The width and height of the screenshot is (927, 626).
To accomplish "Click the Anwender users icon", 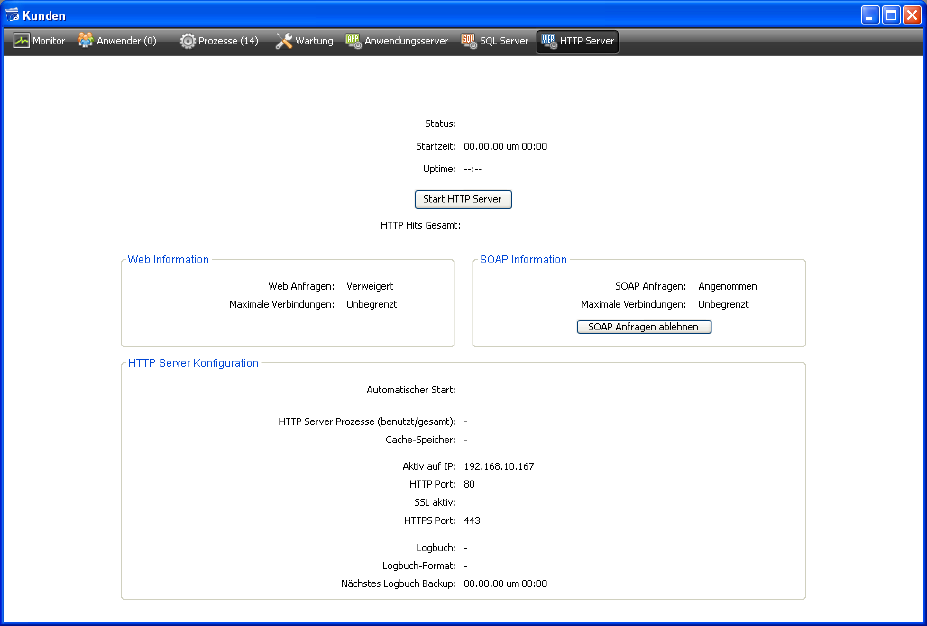I will 86,41.
